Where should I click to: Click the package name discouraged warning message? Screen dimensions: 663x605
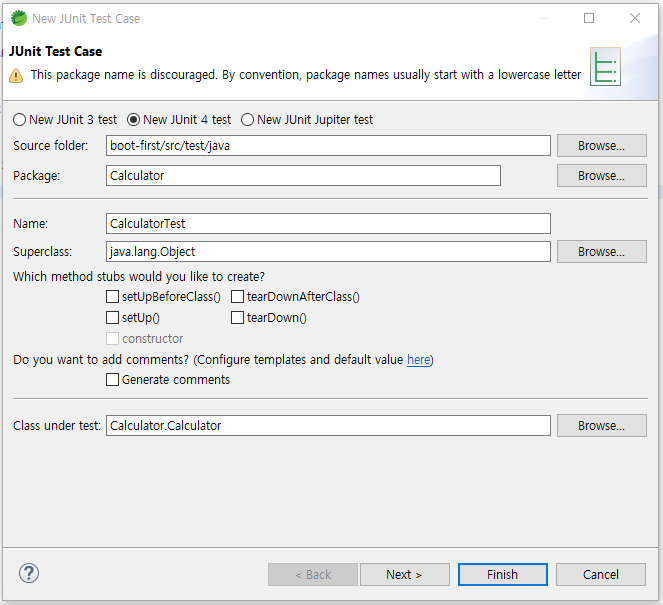(x=306, y=75)
